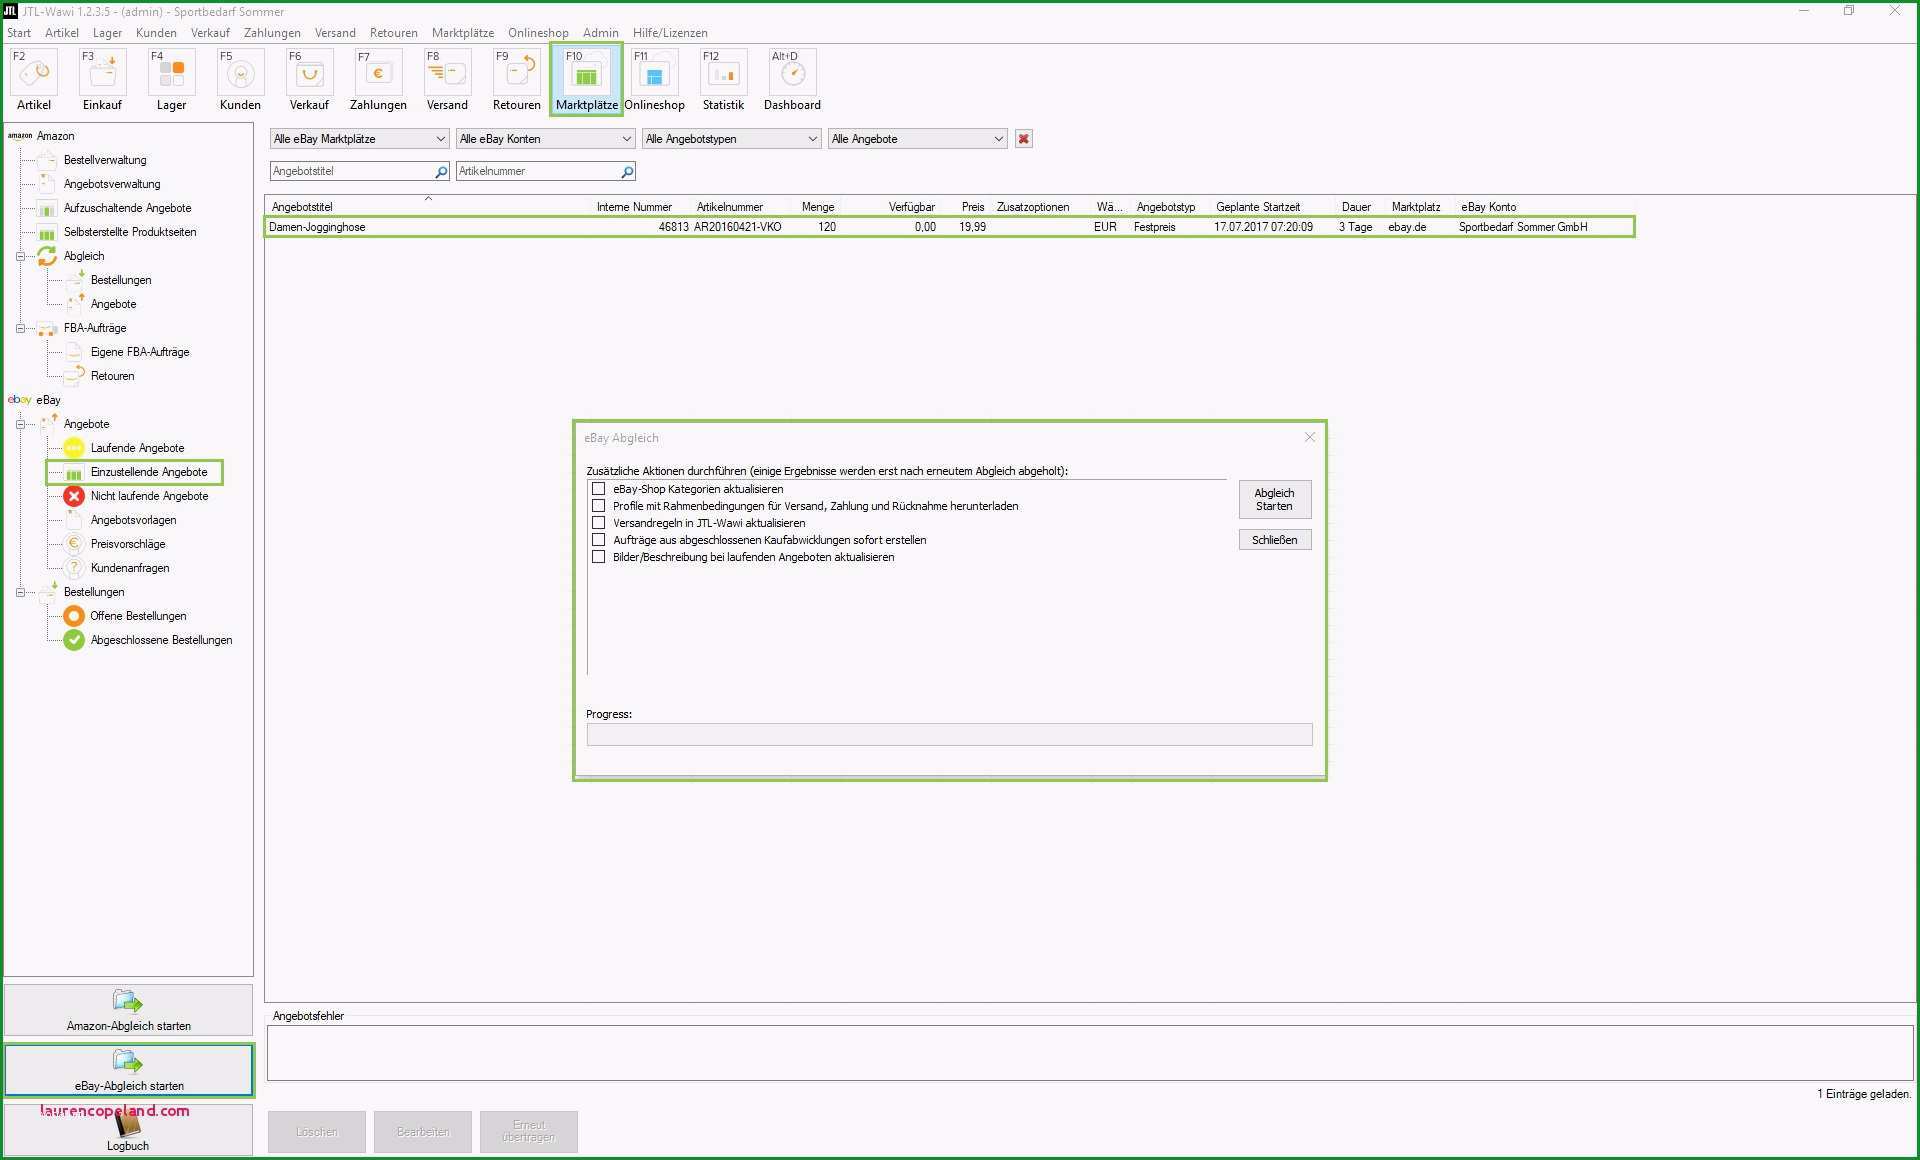Open the Alle Angebote dropdown
This screenshot has width=1920, height=1160.
pyautogui.click(x=917, y=139)
